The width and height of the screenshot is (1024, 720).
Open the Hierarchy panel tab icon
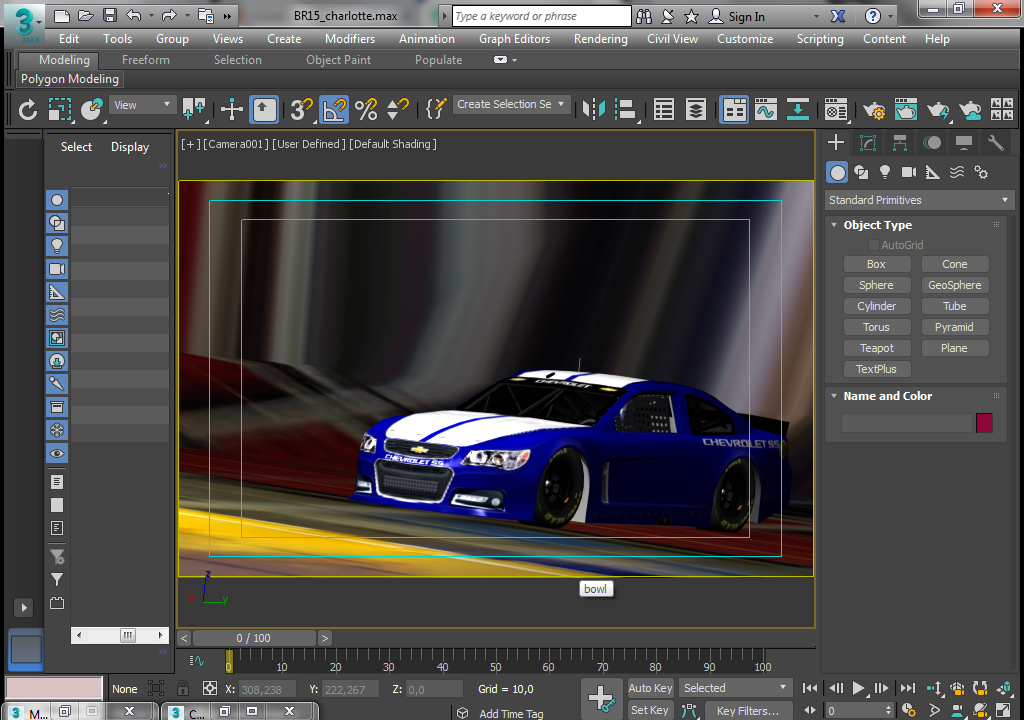point(899,142)
